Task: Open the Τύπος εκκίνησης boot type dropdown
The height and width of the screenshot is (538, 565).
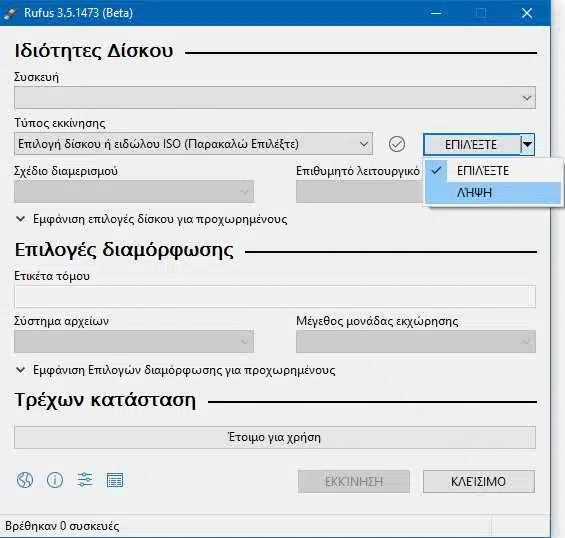Action: (x=193, y=144)
